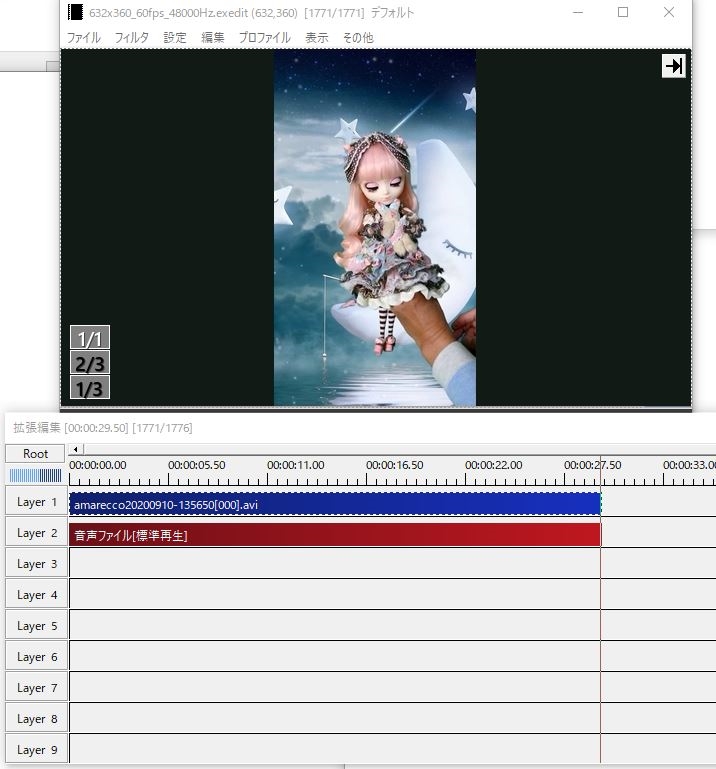Click the 2/3 overlay button in preview
The width and height of the screenshot is (716, 769).
90,362
